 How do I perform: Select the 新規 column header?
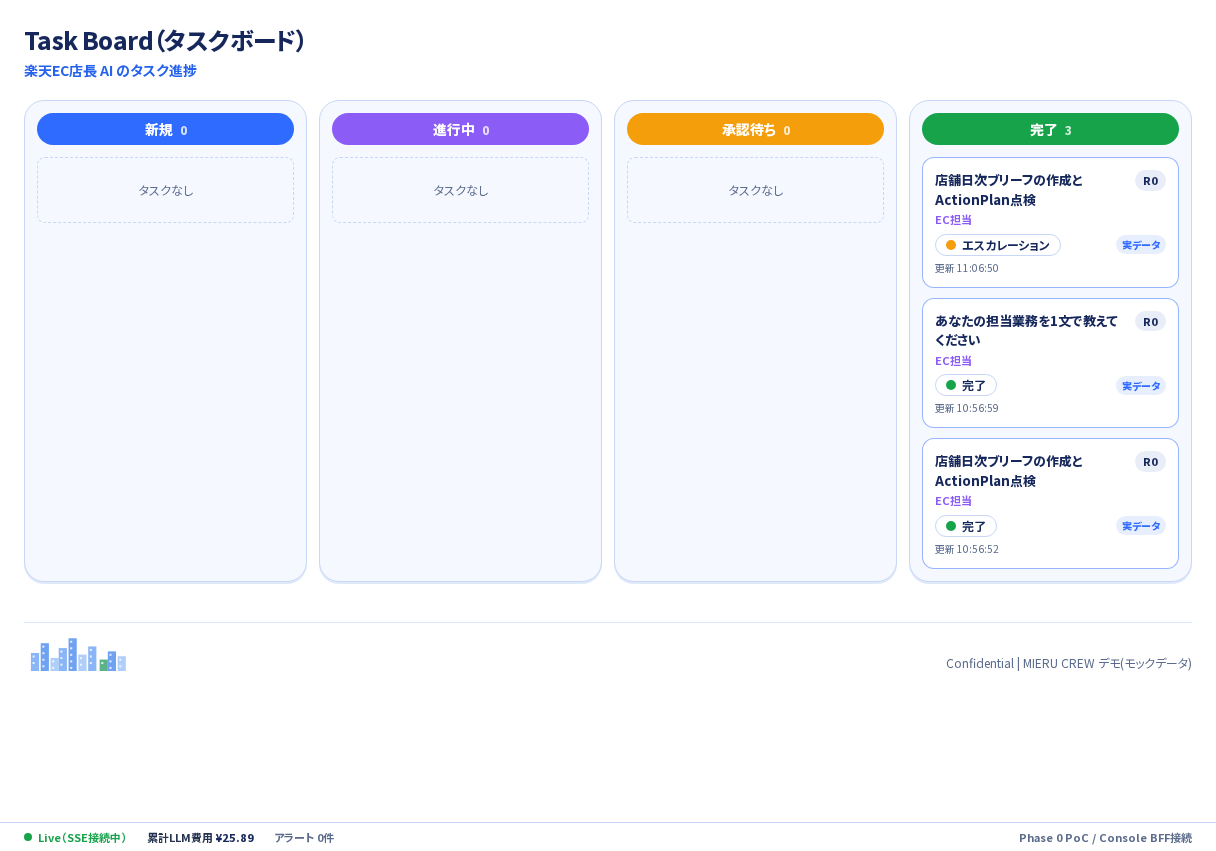coord(165,129)
